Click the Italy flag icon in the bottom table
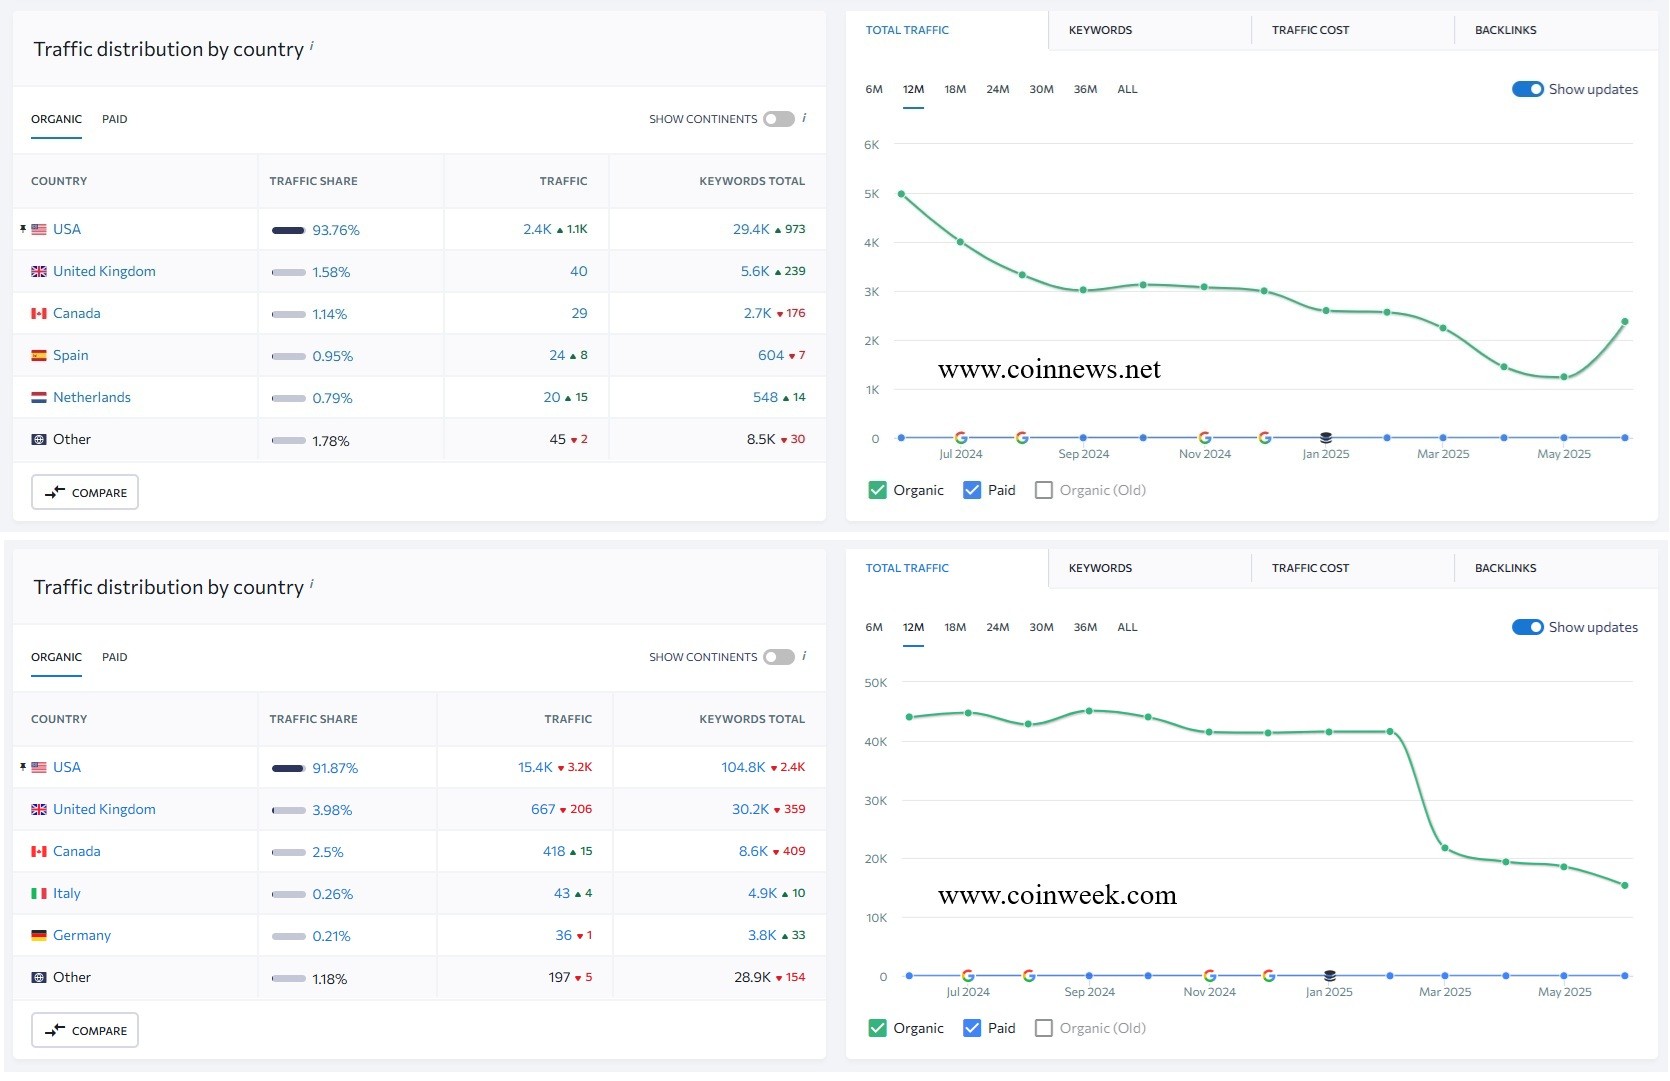This screenshot has width=1670, height=1081. (x=39, y=894)
